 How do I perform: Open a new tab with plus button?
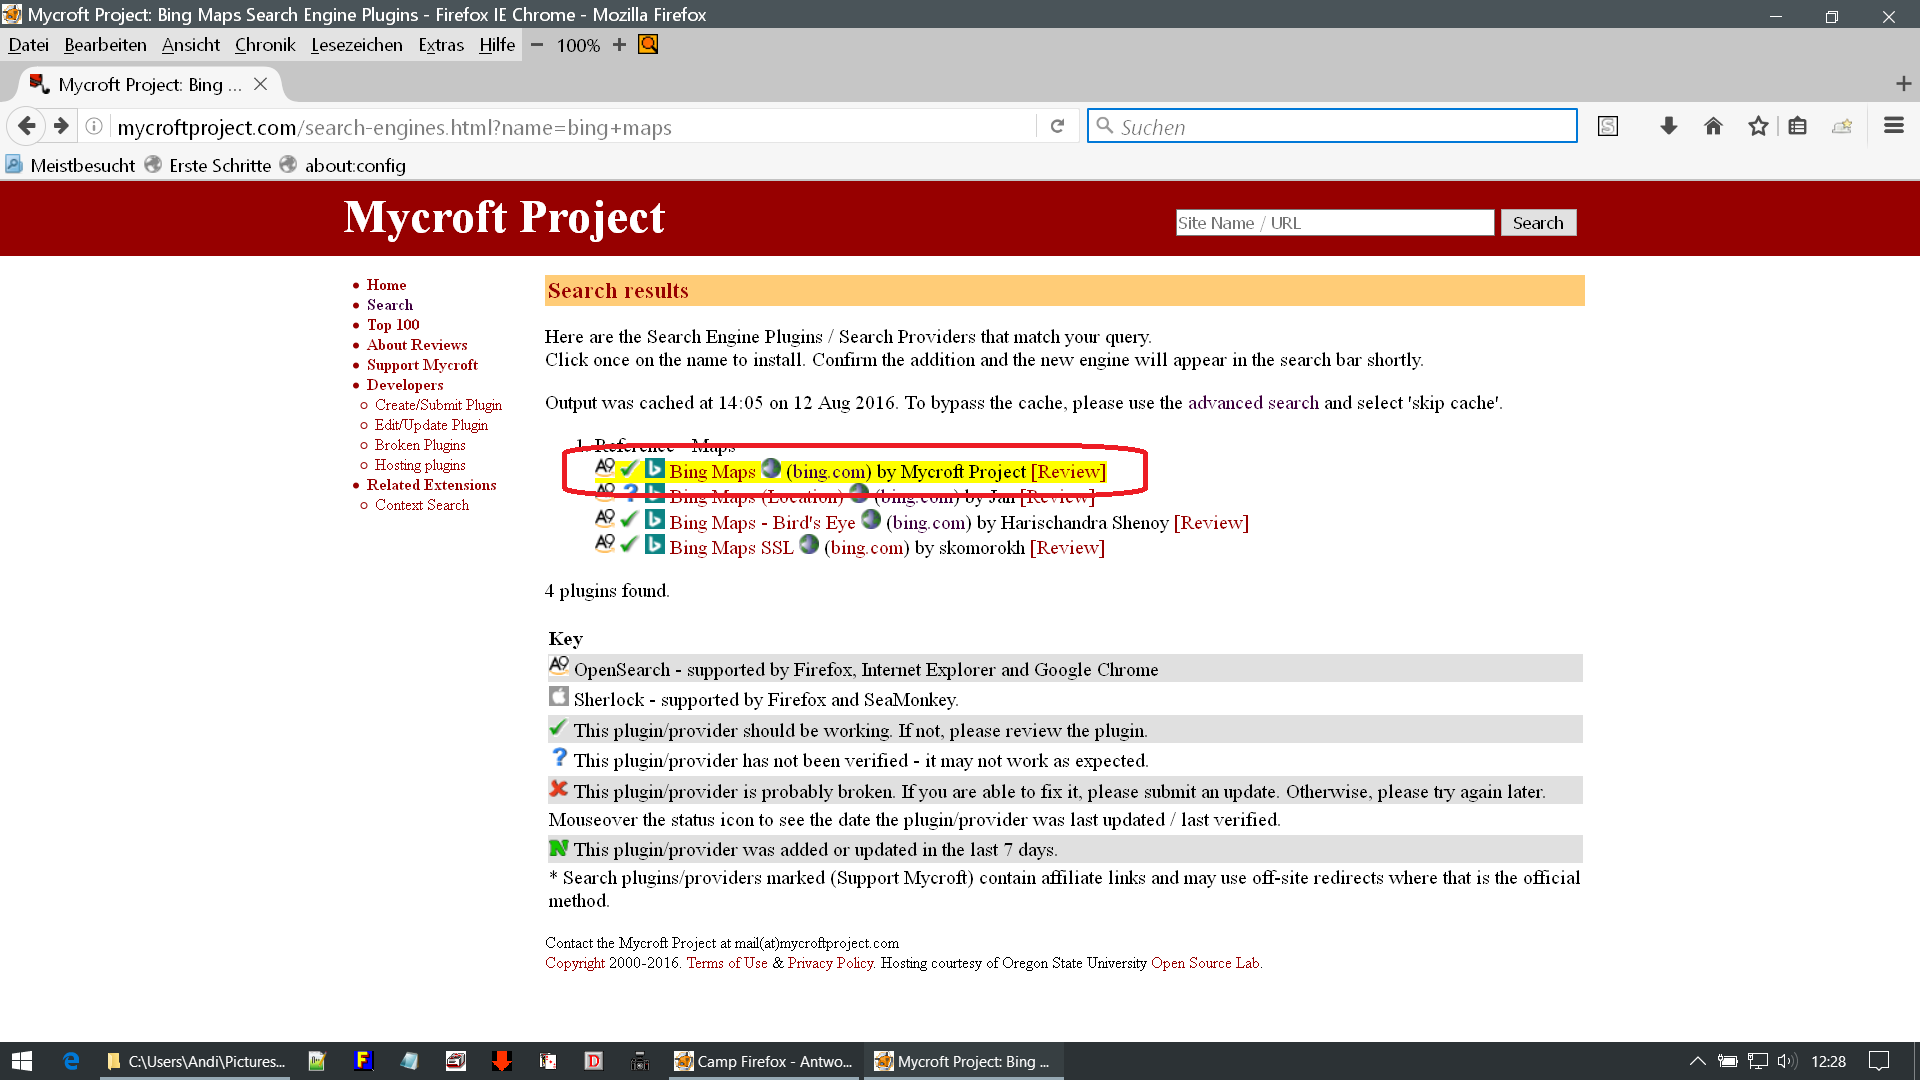tap(1903, 84)
